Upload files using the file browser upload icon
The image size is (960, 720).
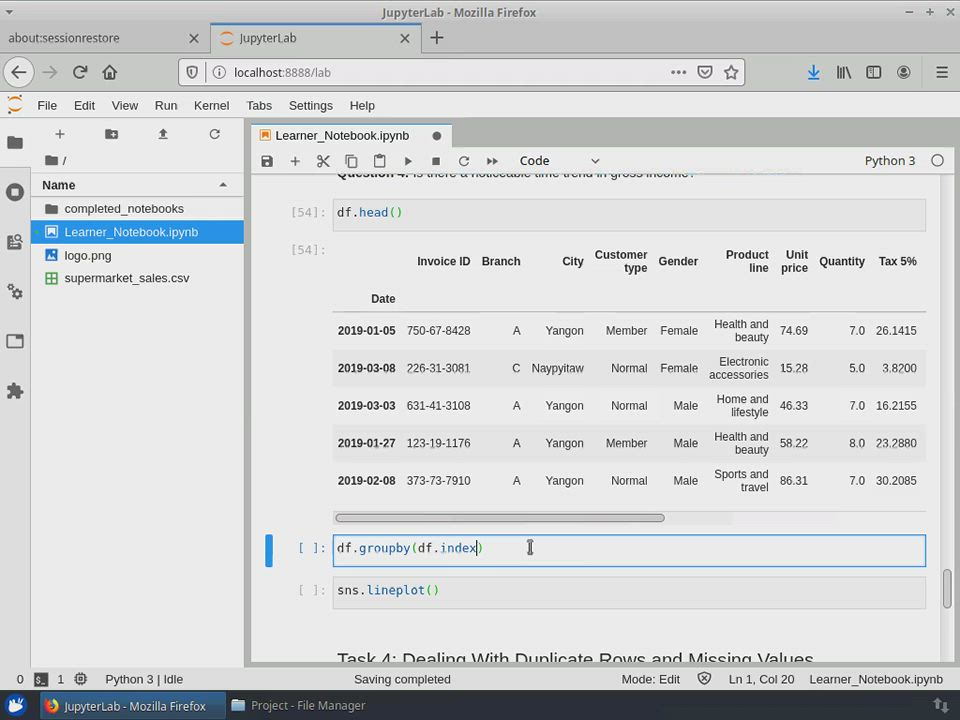(x=163, y=134)
